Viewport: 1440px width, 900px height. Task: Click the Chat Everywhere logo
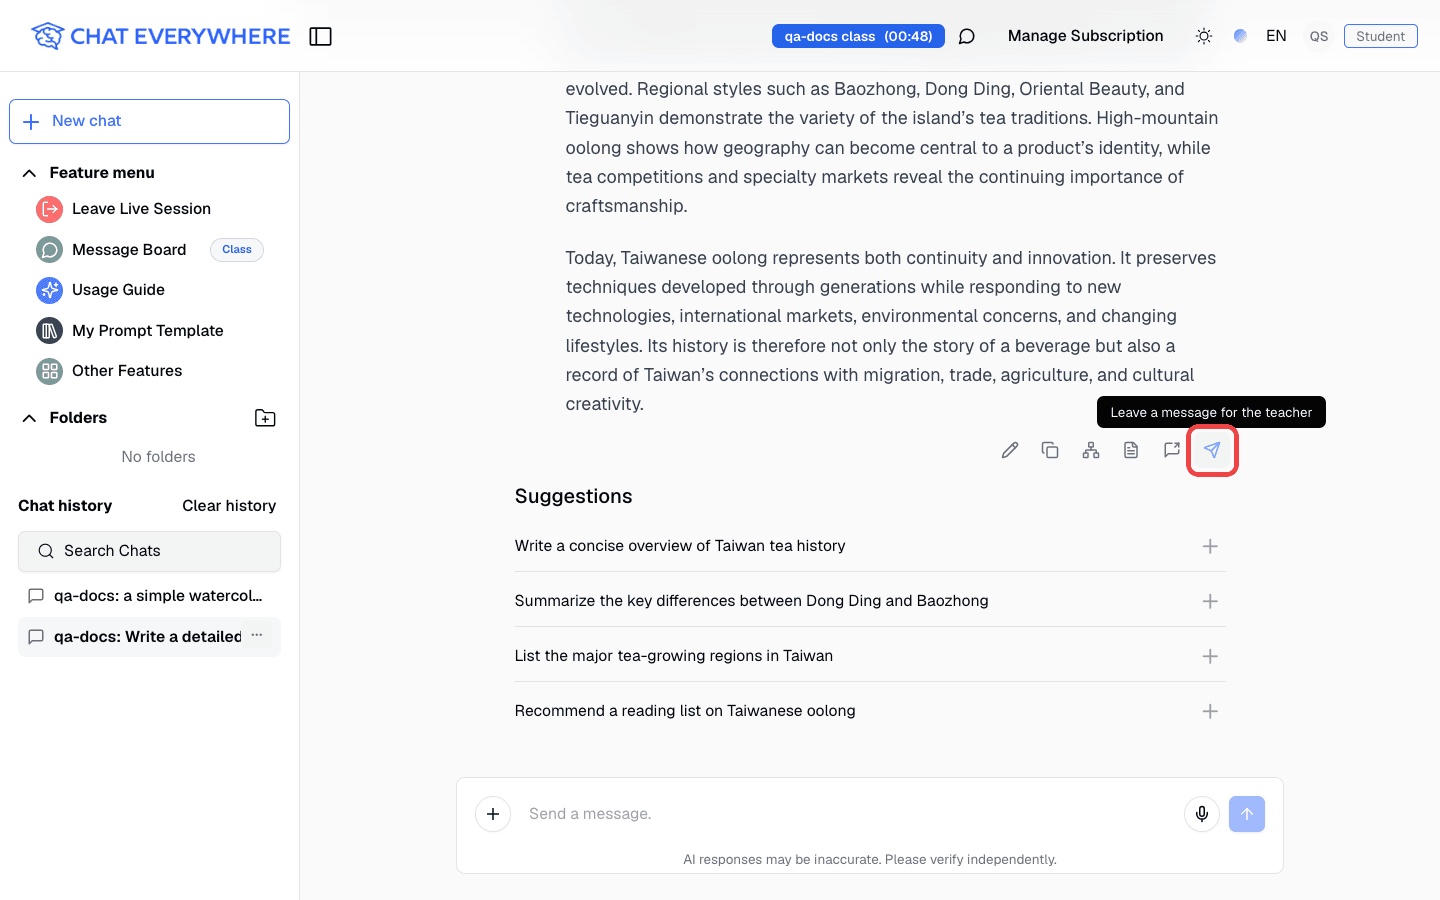[160, 36]
